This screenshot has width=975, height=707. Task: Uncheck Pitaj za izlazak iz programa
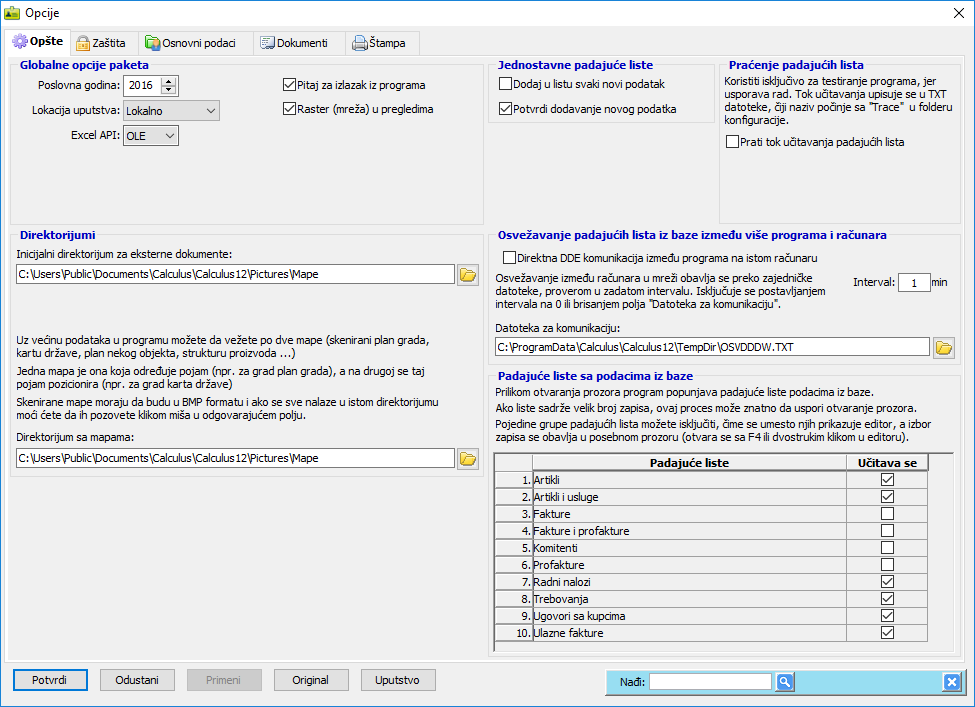click(290, 85)
